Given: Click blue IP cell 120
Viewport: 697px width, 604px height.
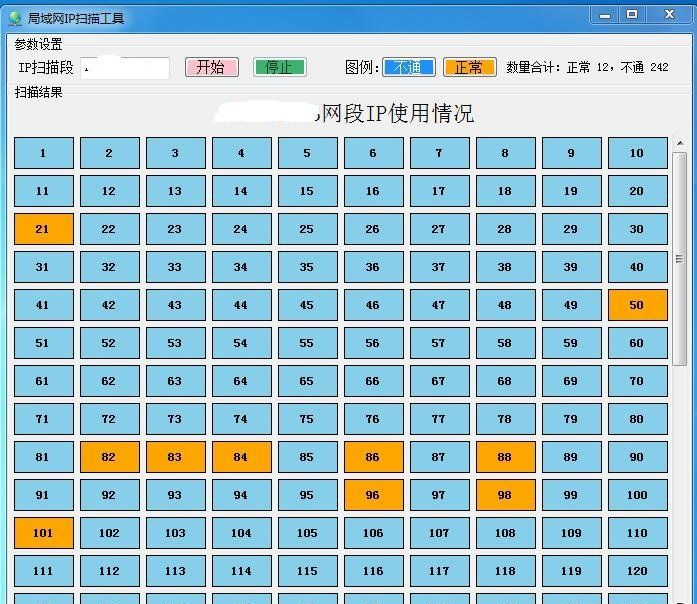Looking at the screenshot, I should click(x=637, y=571).
